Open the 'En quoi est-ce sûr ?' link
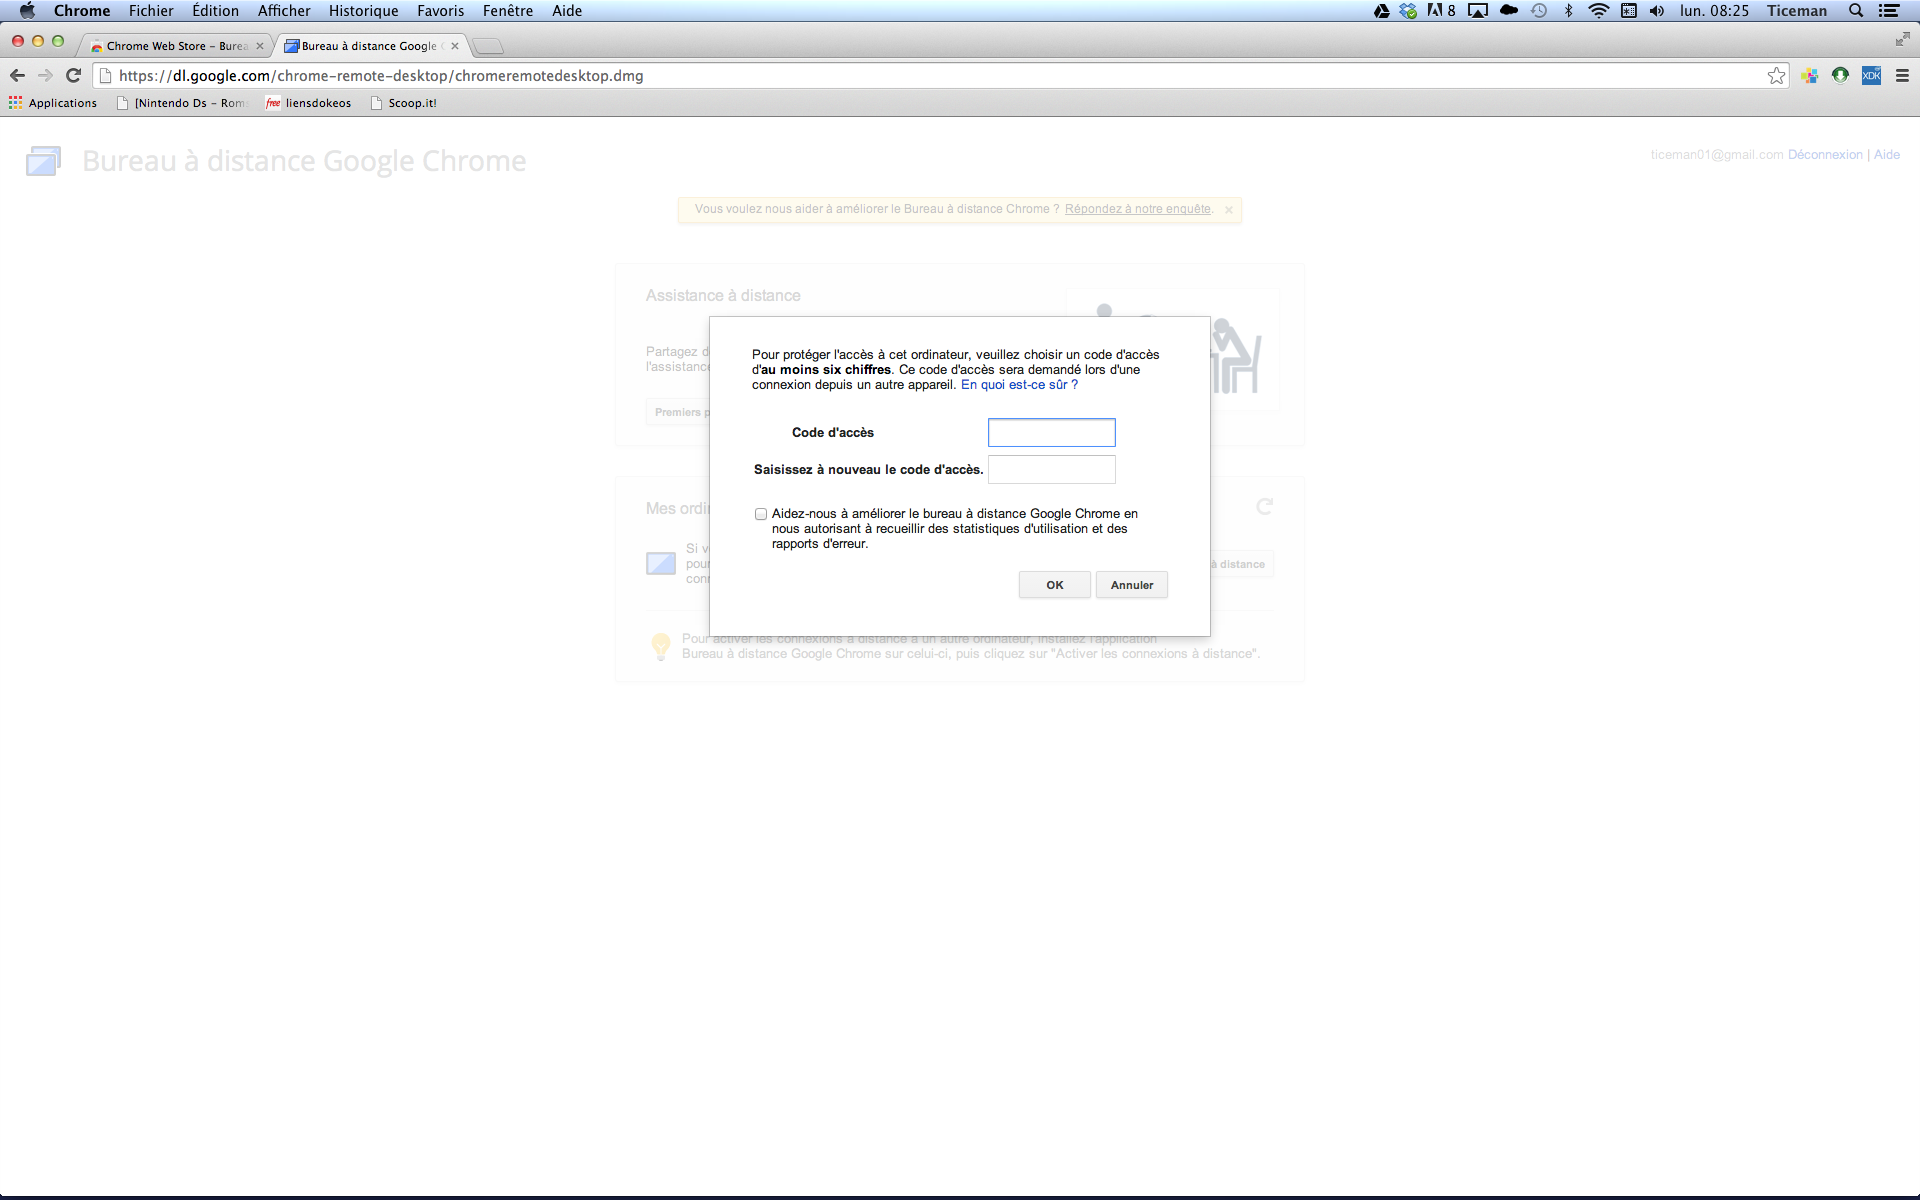1920x1200 pixels. 1019,385
